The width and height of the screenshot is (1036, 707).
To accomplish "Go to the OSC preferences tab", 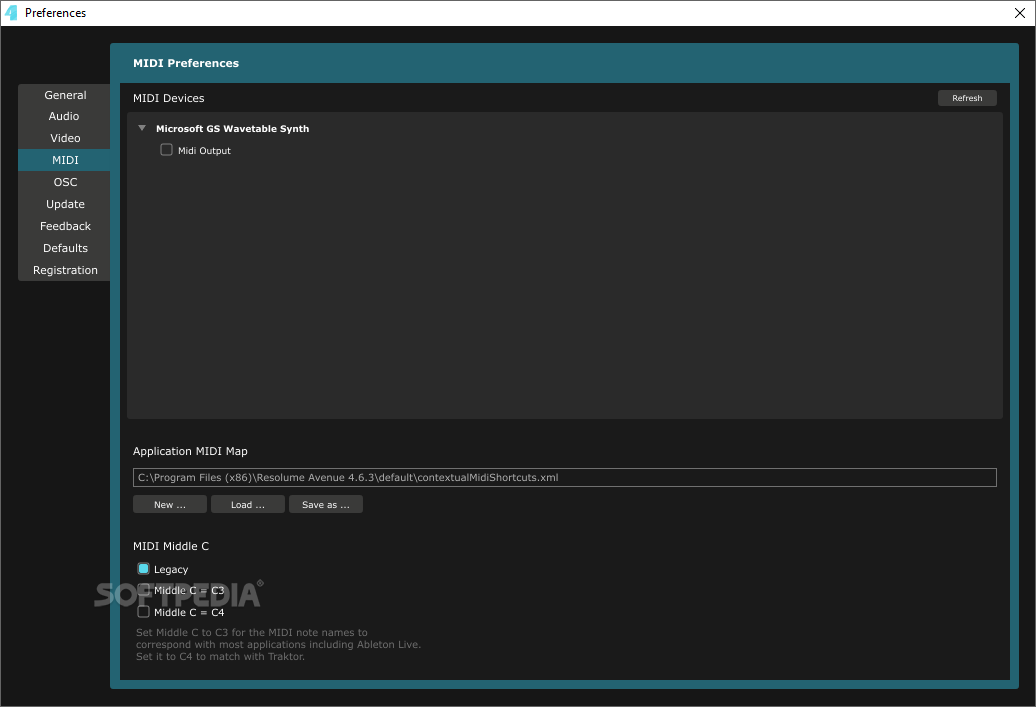I will coord(65,182).
